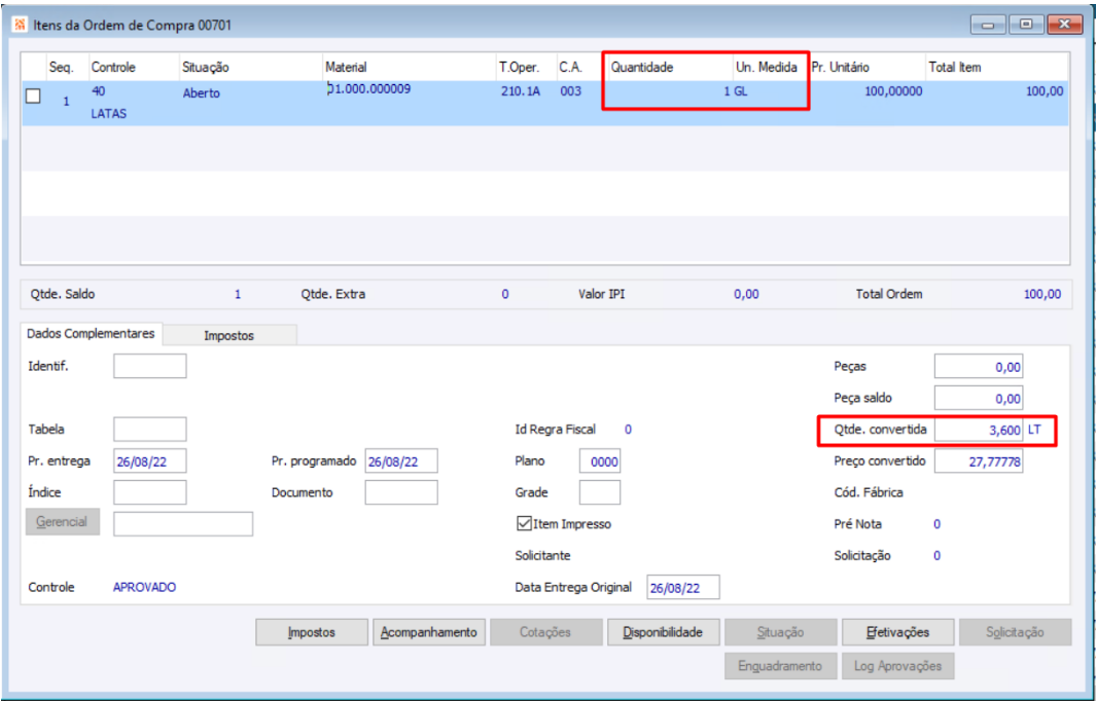1096x701 pixels.
Task: Click the Total Ordem value 100,00
Action: pyautogui.click(x=1042, y=294)
